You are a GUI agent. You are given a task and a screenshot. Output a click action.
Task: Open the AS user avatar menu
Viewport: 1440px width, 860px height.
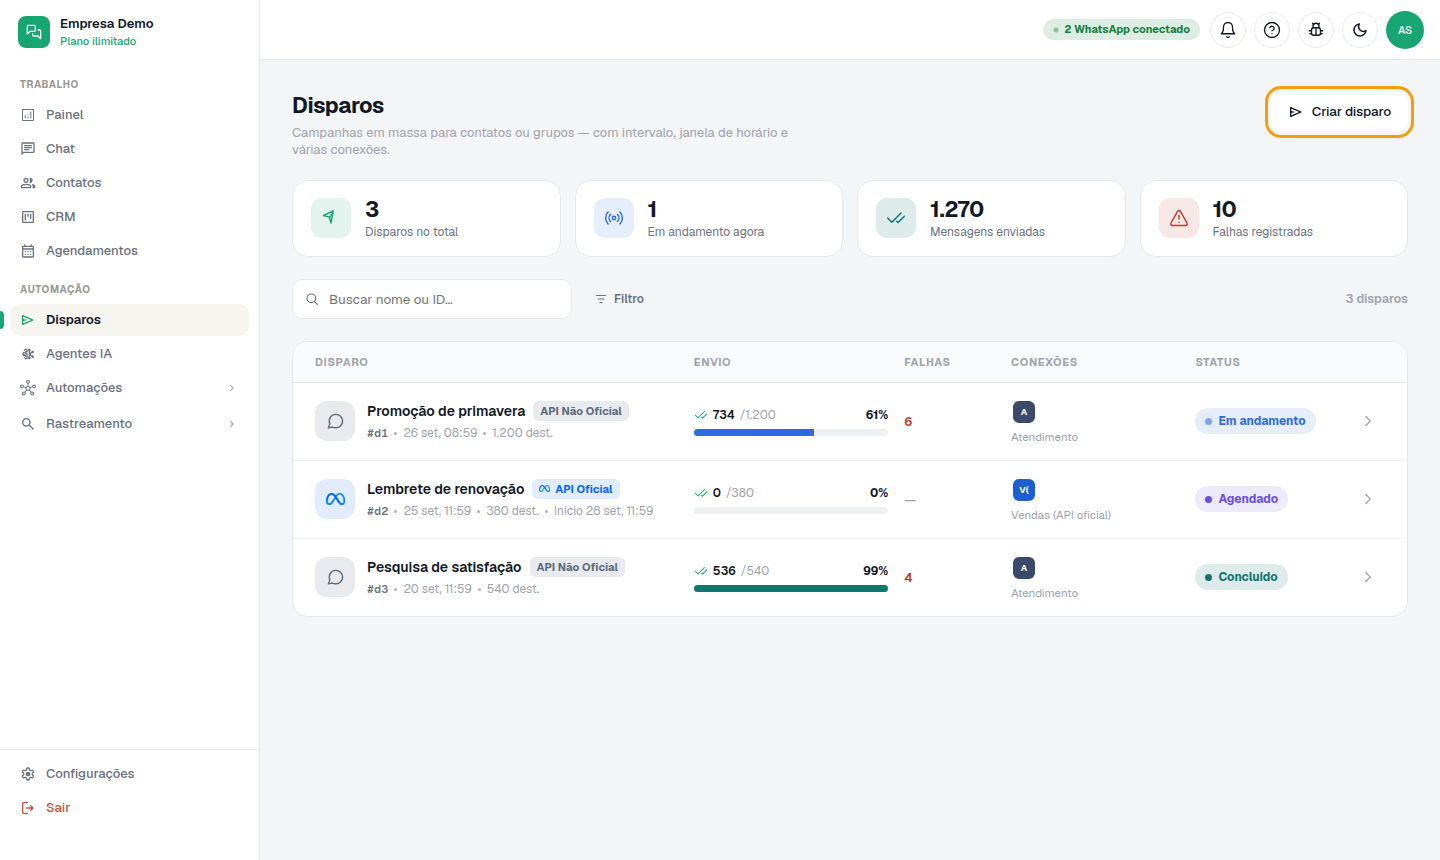click(1405, 30)
